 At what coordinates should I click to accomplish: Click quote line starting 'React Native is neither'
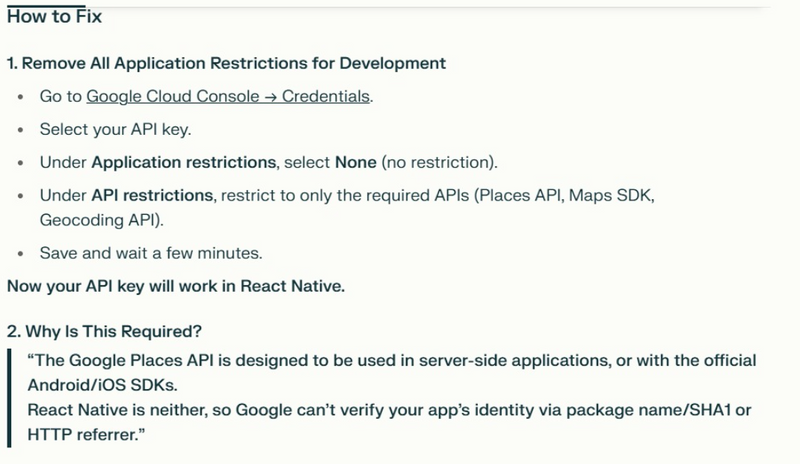pyautogui.click(x=389, y=410)
